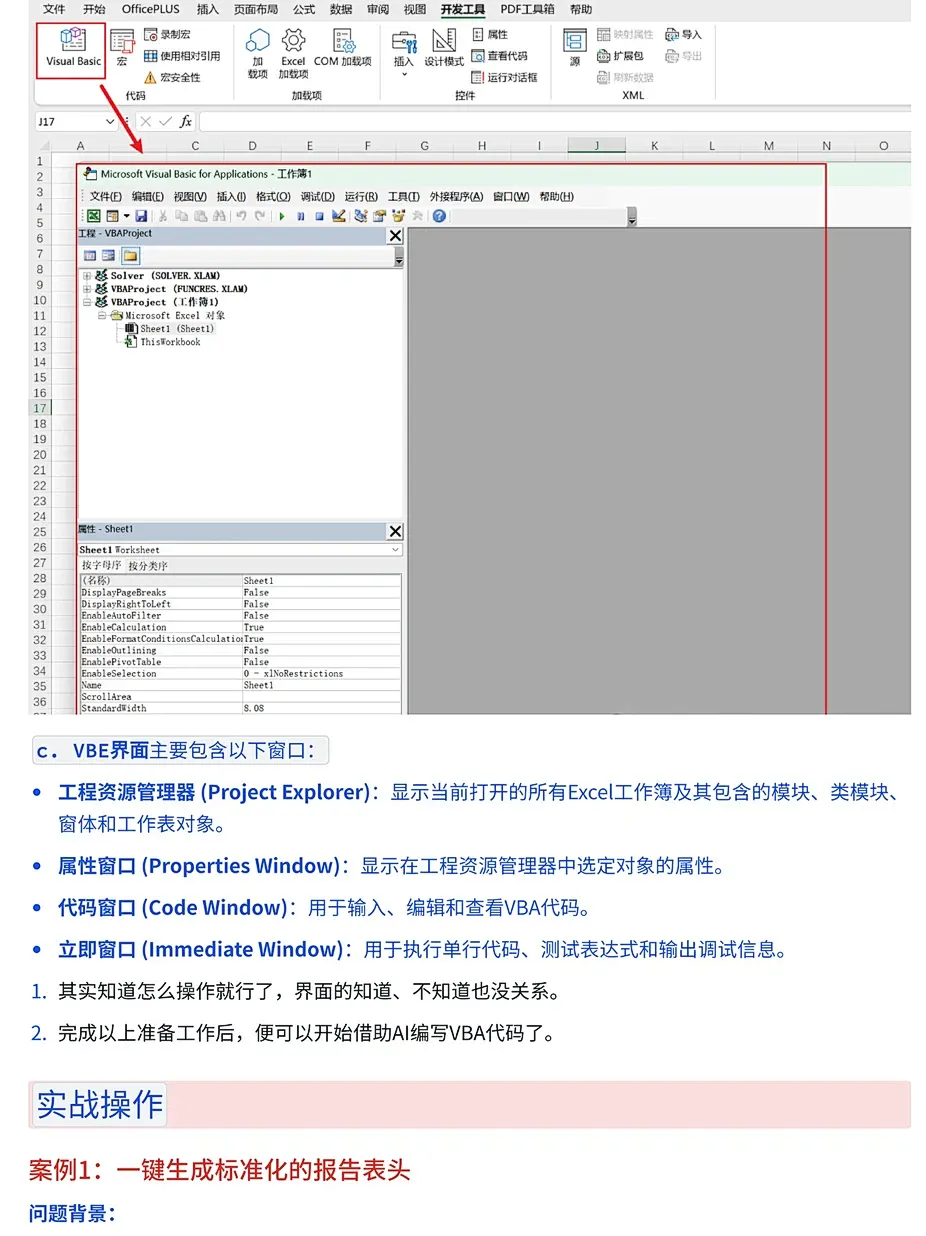Open the 加载项 add-ins hexagon button
This screenshot has width=926, height=1236.
coord(258,53)
